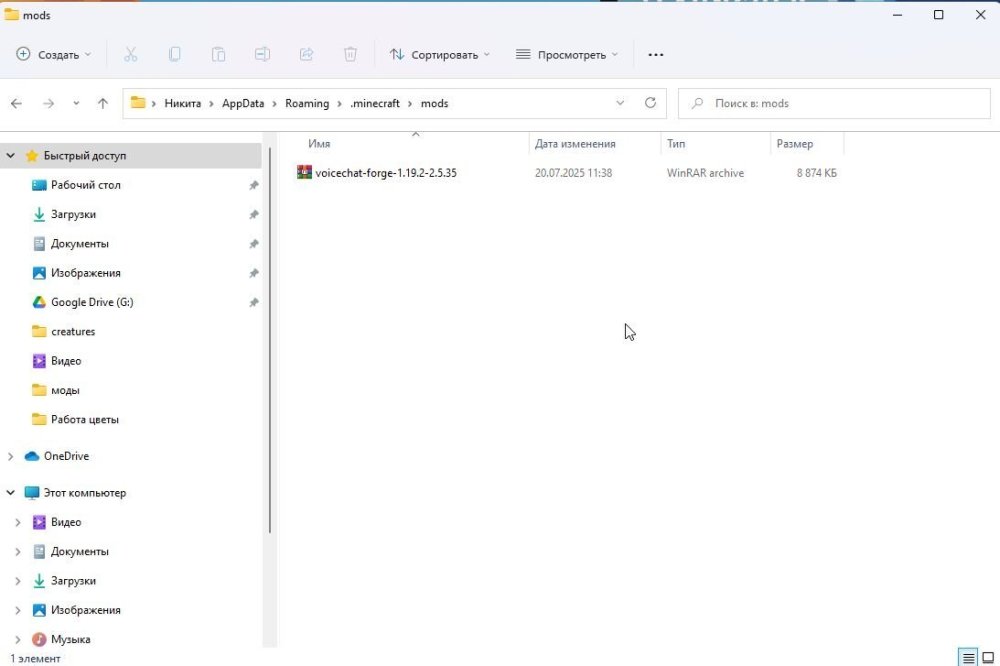Open Google Drive (G:) in sidebar
This screenshot has width=1000, height=666.
[x=92, y=302]
